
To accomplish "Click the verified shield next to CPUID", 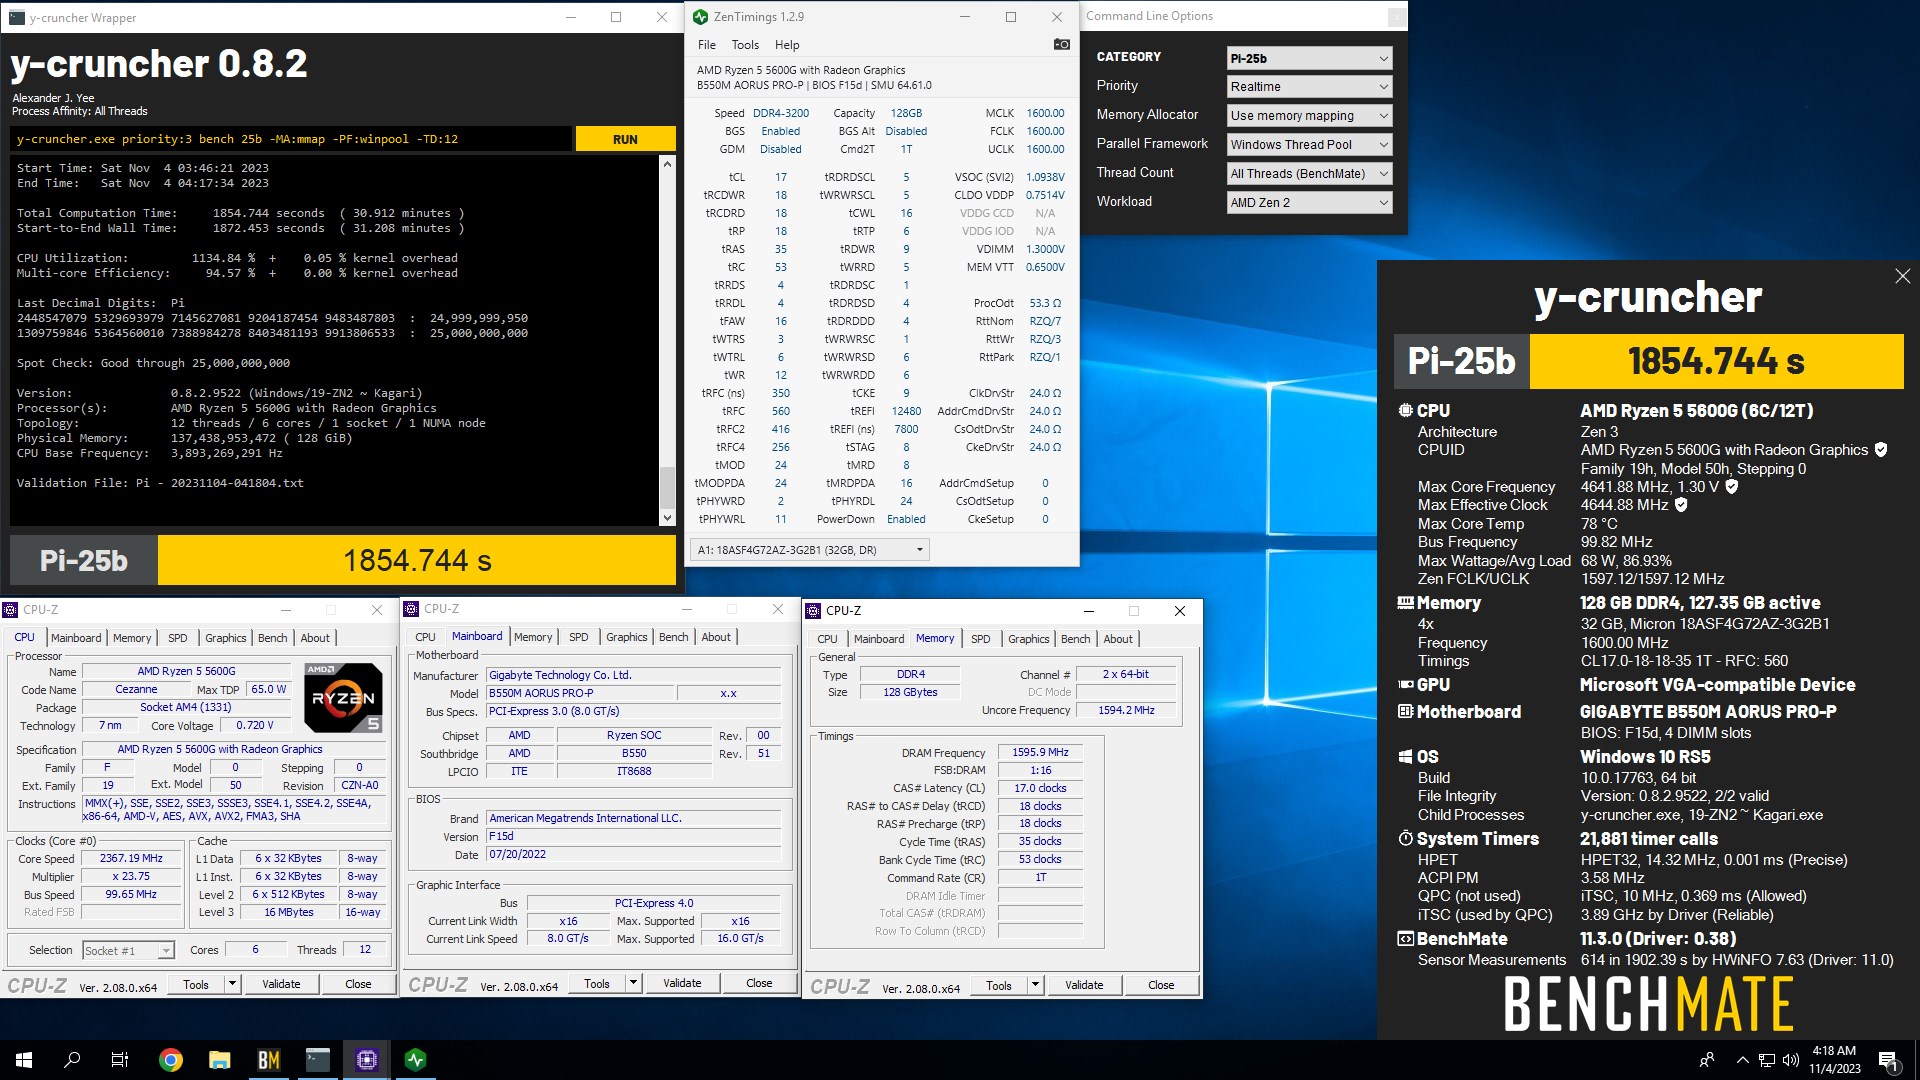I will click(1881, 450).
